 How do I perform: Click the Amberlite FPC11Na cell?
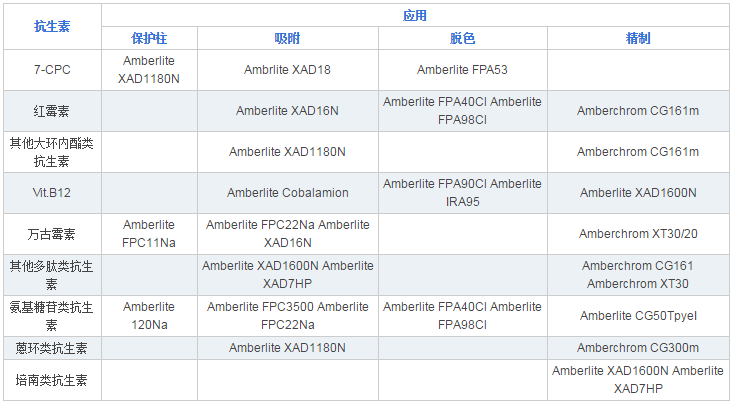click(x=149, y=234)
